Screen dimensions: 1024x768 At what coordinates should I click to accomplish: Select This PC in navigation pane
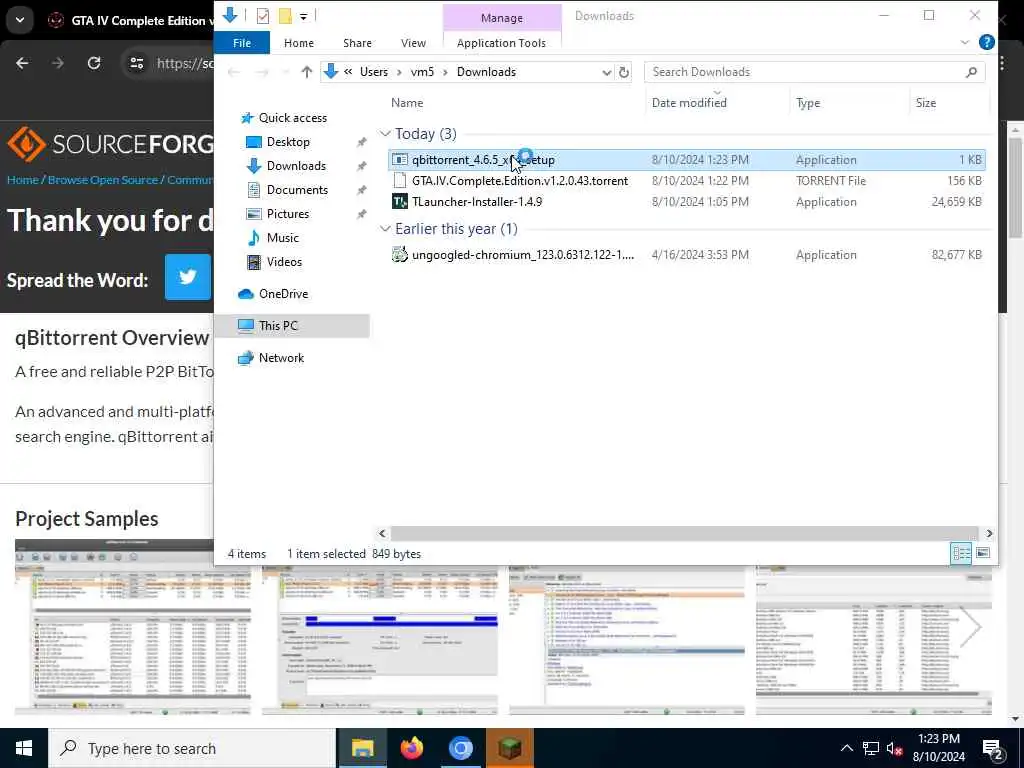tap(292, 326)
